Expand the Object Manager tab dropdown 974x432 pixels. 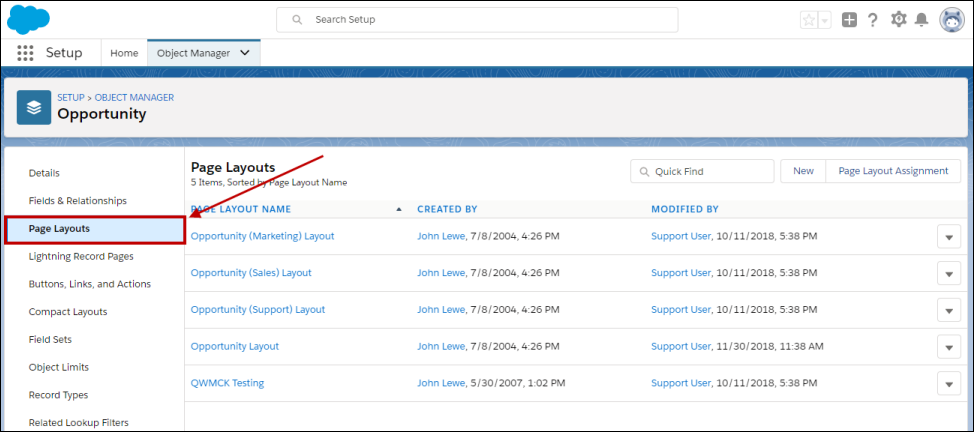coord(245,53)
